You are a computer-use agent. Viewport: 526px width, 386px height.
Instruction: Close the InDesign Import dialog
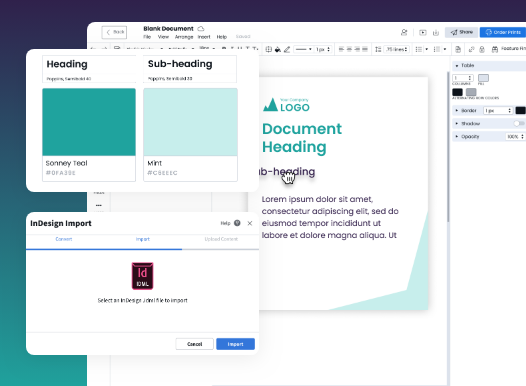coord(250,223)
